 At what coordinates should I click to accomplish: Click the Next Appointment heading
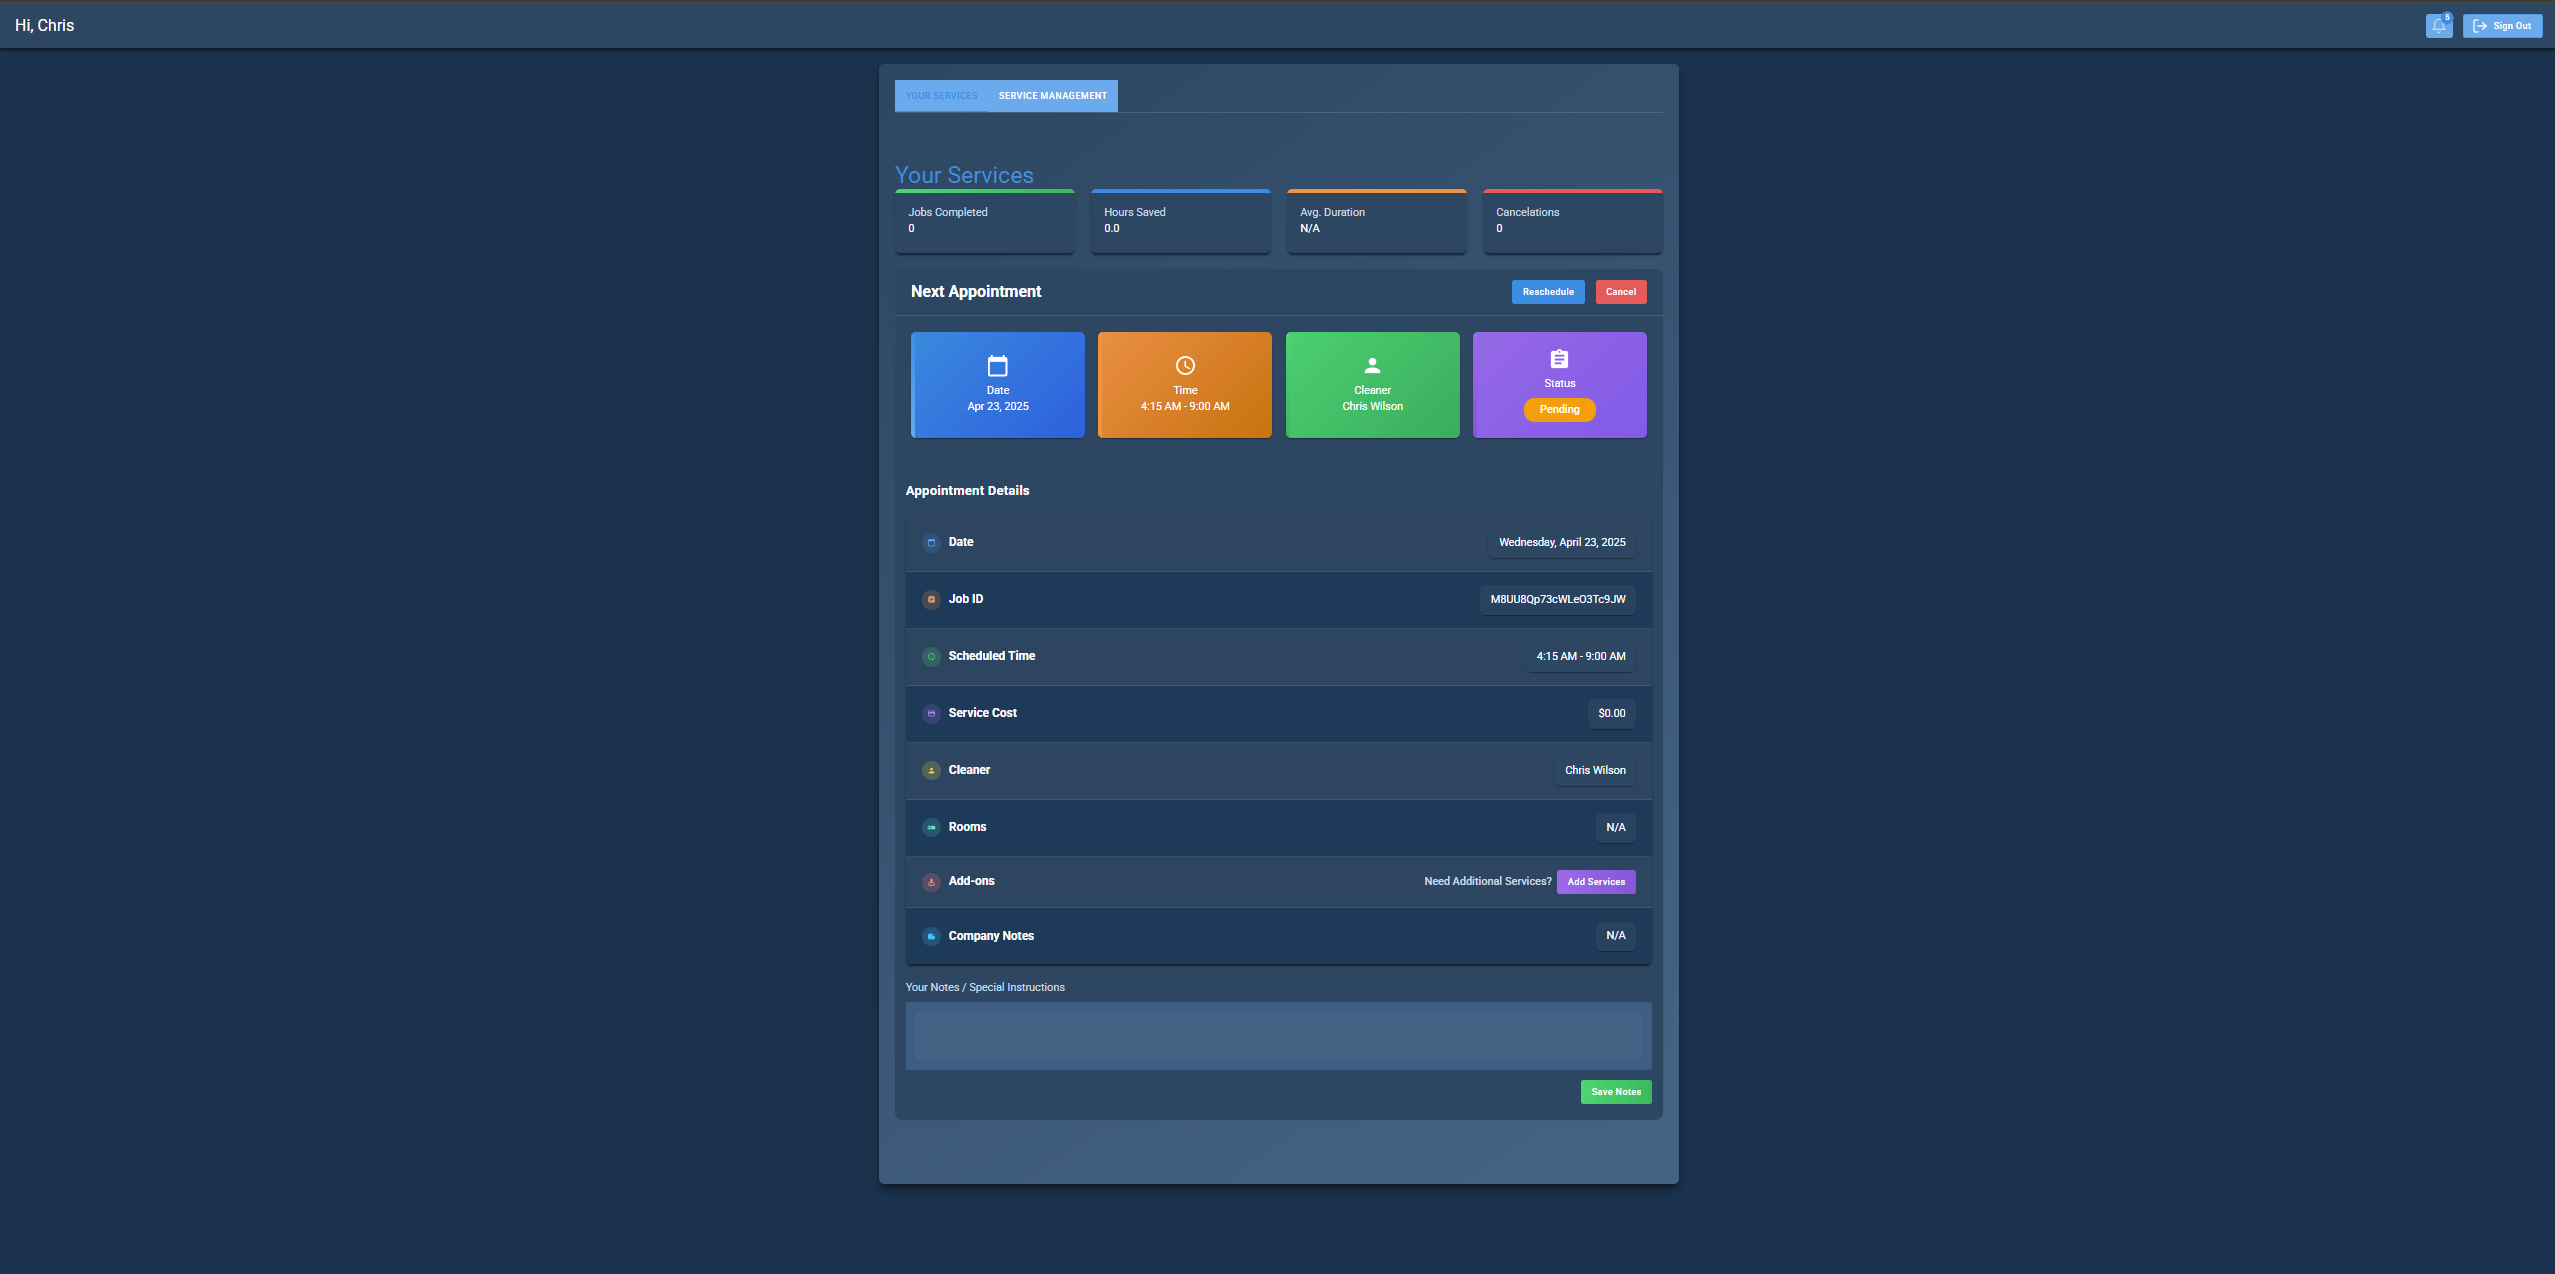click(975, 292)
